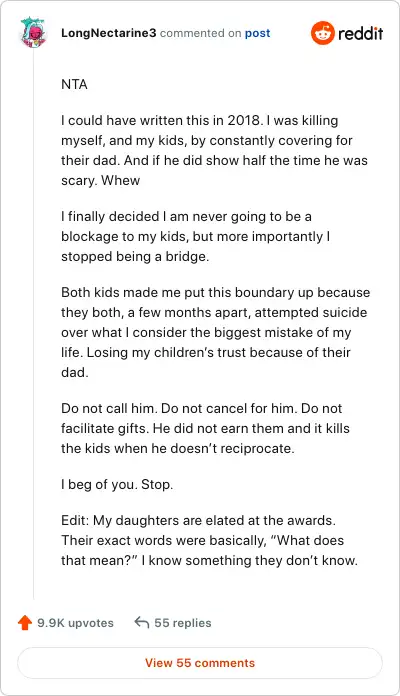
Task: Click the "View 55 comments" button
Action: [x=200, y=663]
